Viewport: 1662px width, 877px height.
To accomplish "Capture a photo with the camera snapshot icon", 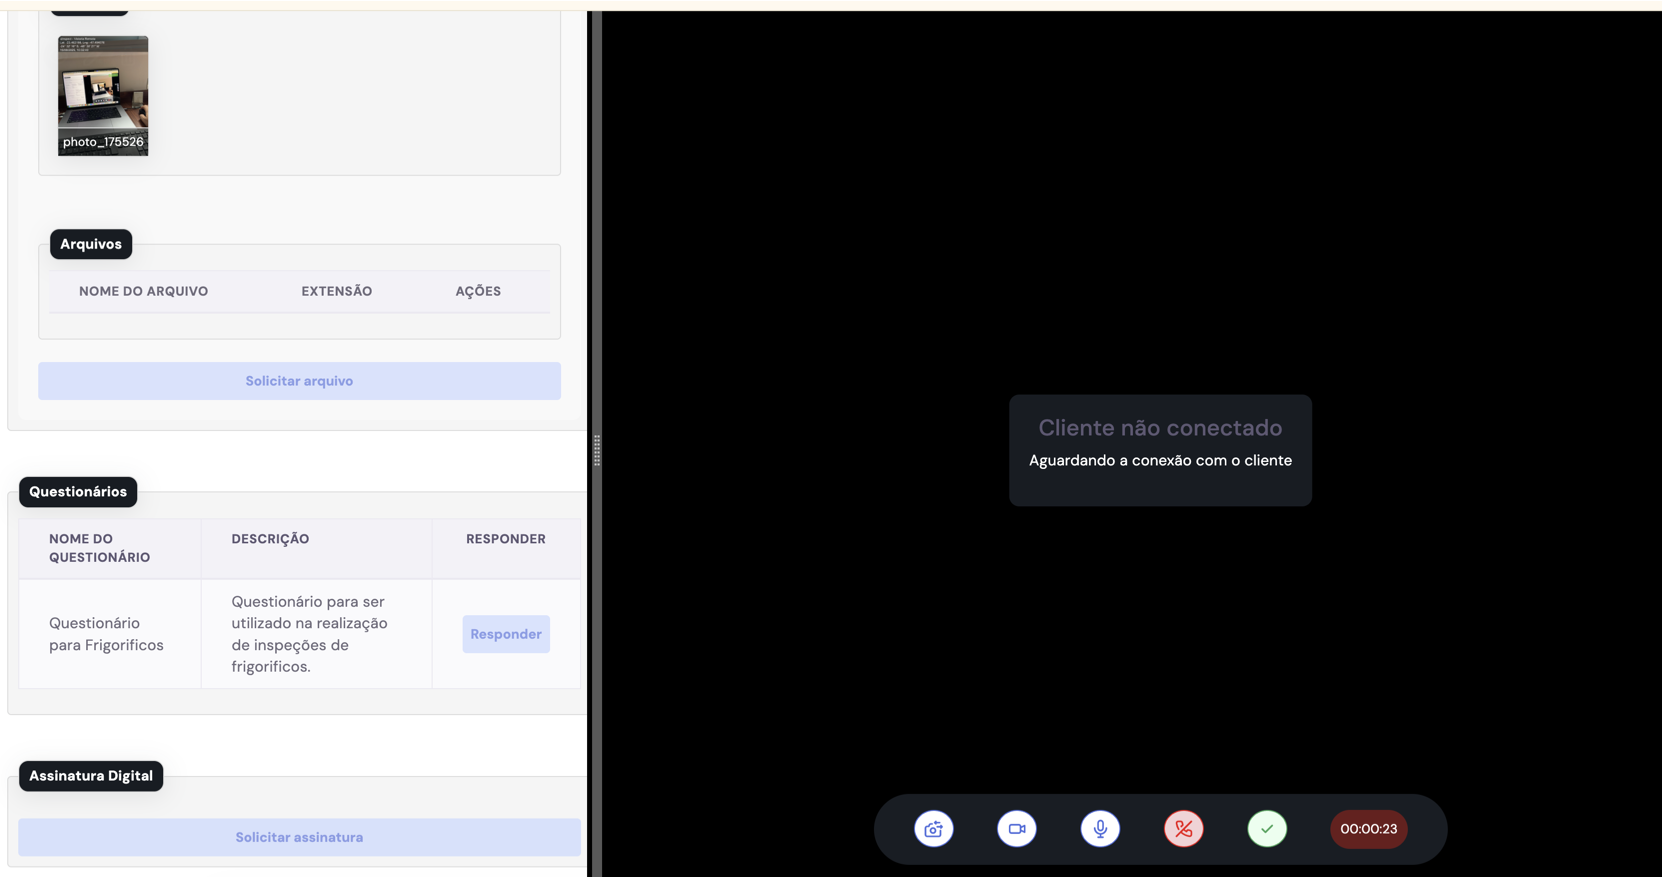I will click(x=933, y=829).
